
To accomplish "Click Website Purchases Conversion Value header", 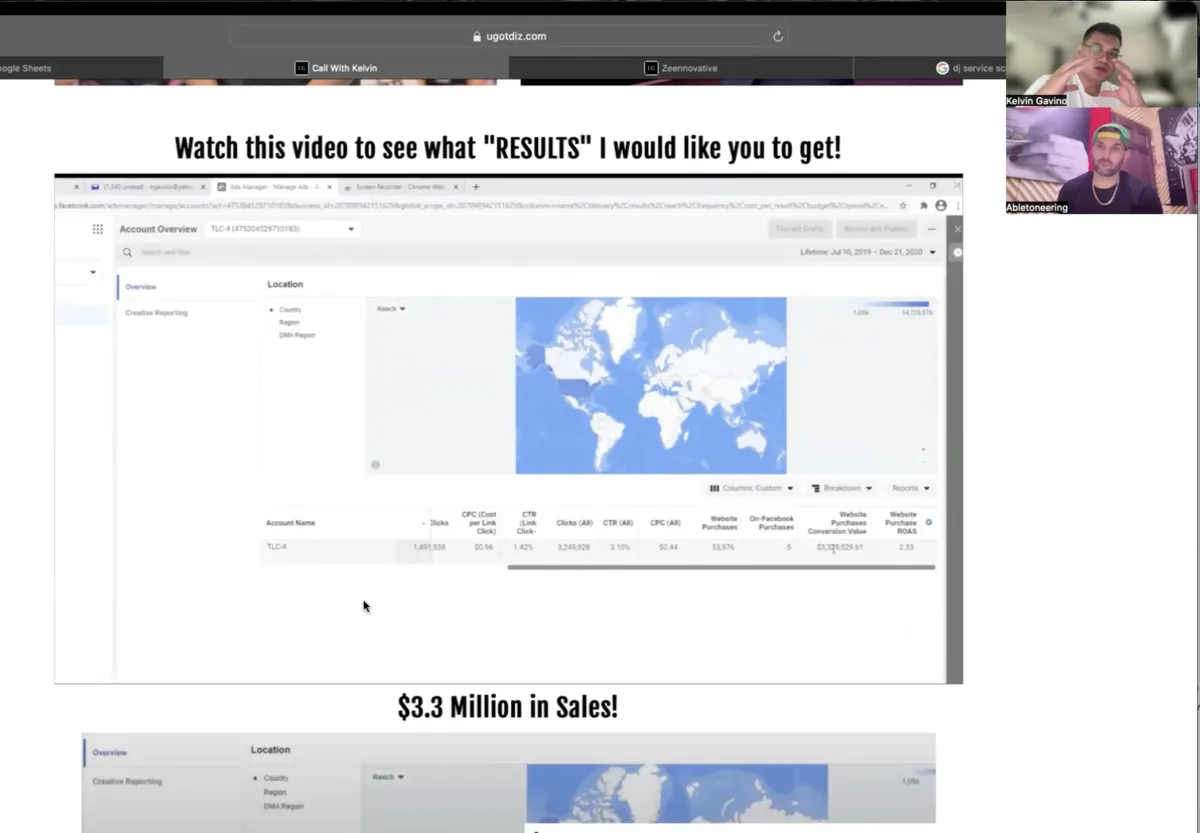I will pos(838,523).
